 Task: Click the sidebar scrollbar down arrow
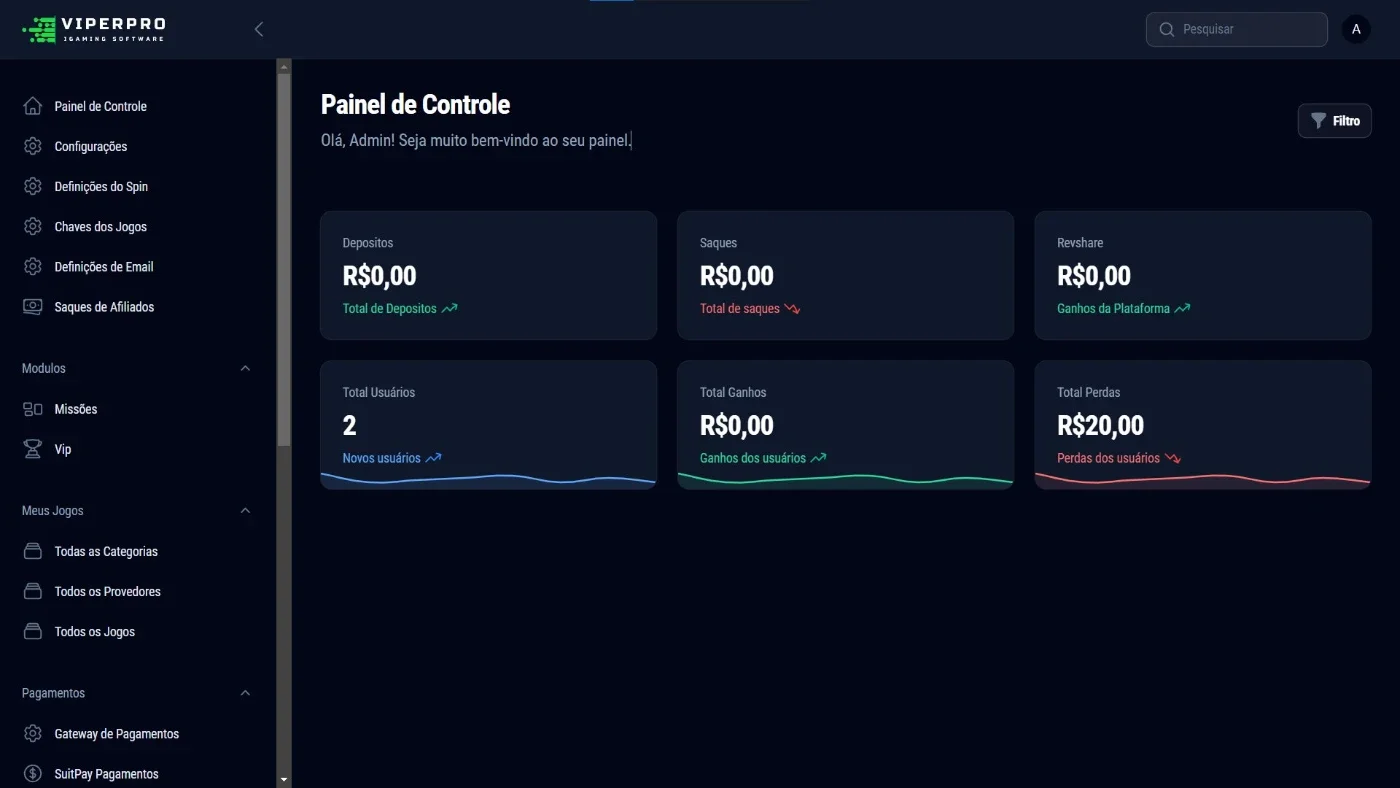[x=284, y=779]
